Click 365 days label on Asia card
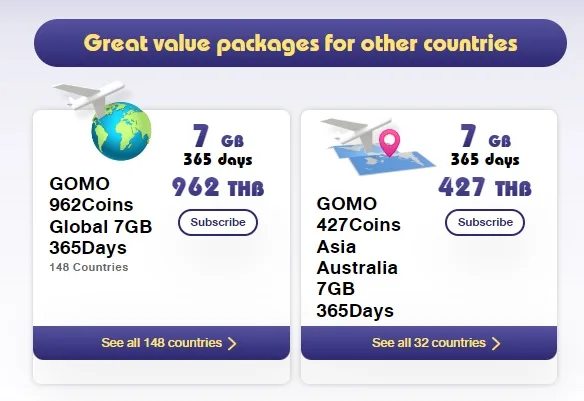This screenshot has height=401, width=584. (485, 160)
